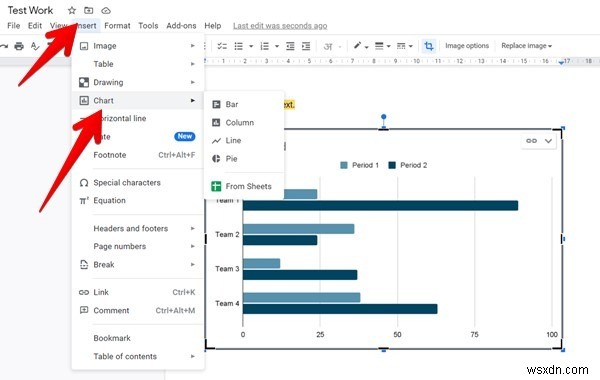Choose Link from Insert menu
The image size is (600, 380).
[137, 292]
